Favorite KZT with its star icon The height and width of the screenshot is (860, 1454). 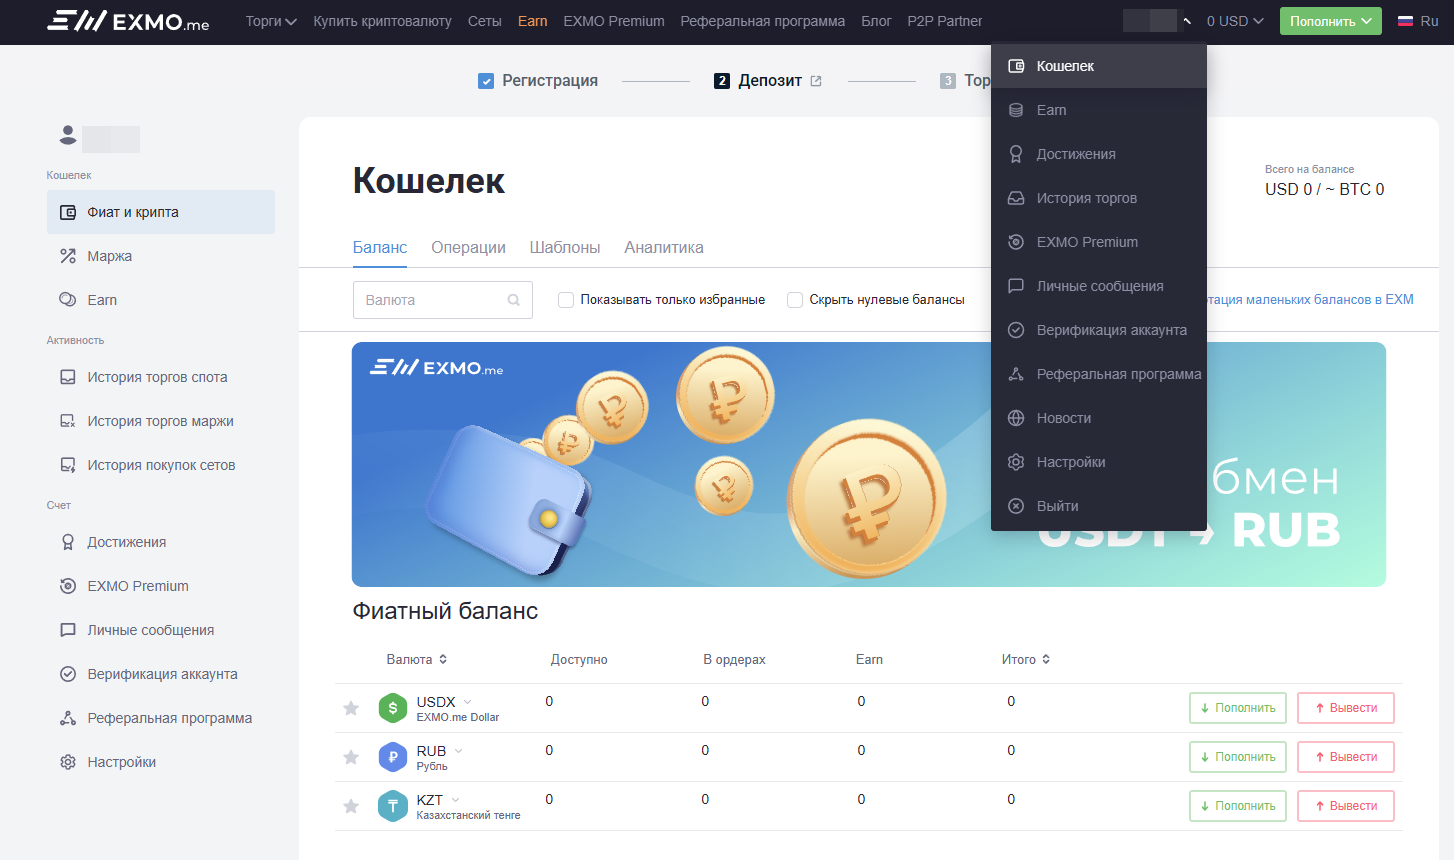click(x=351, y=806)
